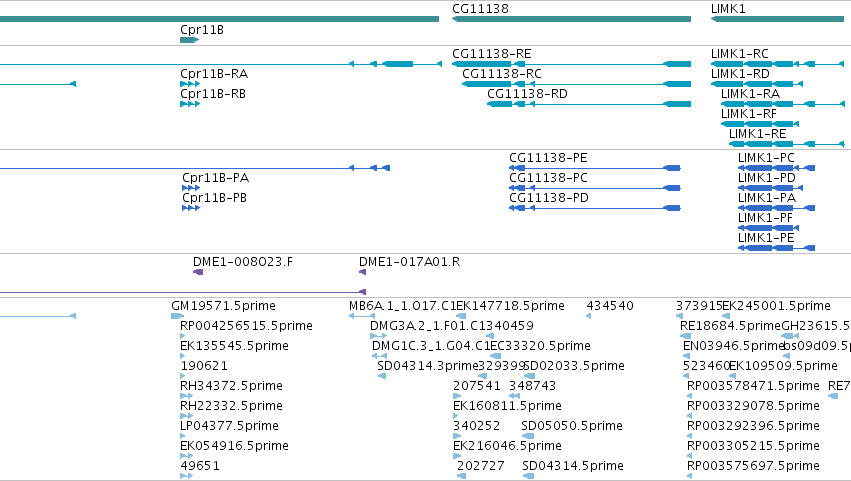Click the Cpr11B-PA protein label
The height and width of the screenshot is (481, 851).
tap(215, 178)
